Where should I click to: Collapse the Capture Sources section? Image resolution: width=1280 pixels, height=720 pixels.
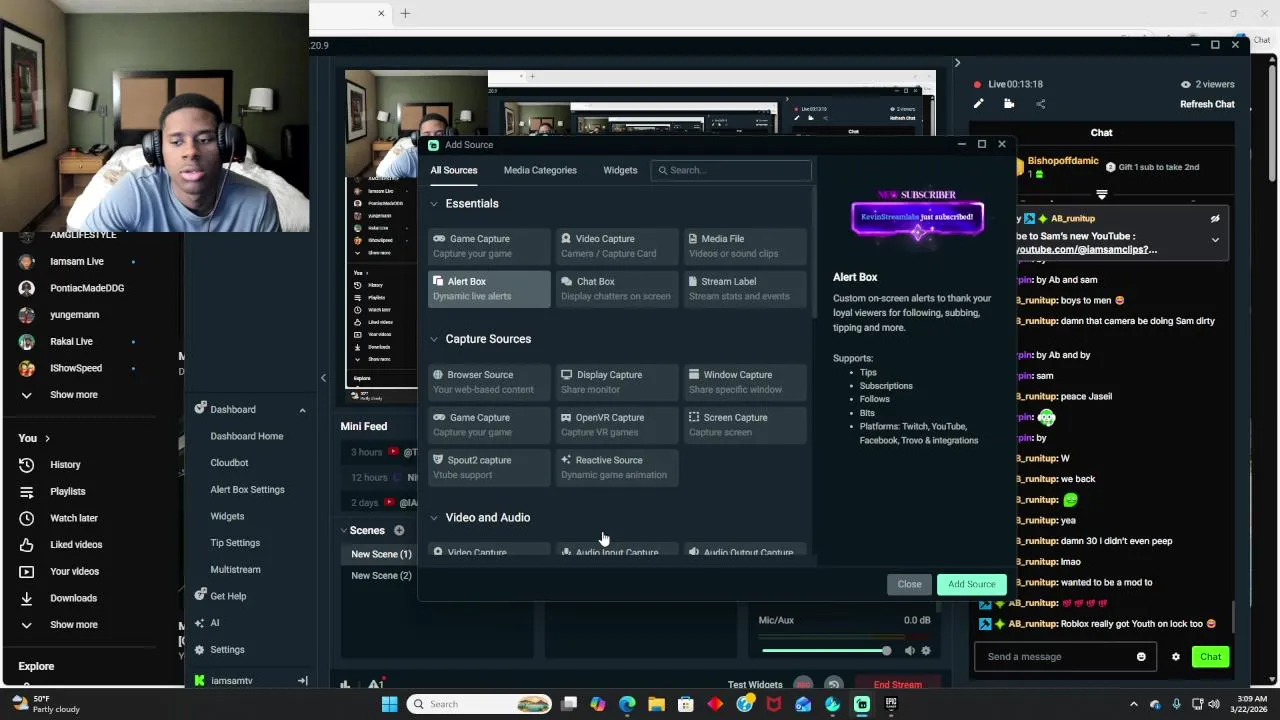tap(434, 339)
